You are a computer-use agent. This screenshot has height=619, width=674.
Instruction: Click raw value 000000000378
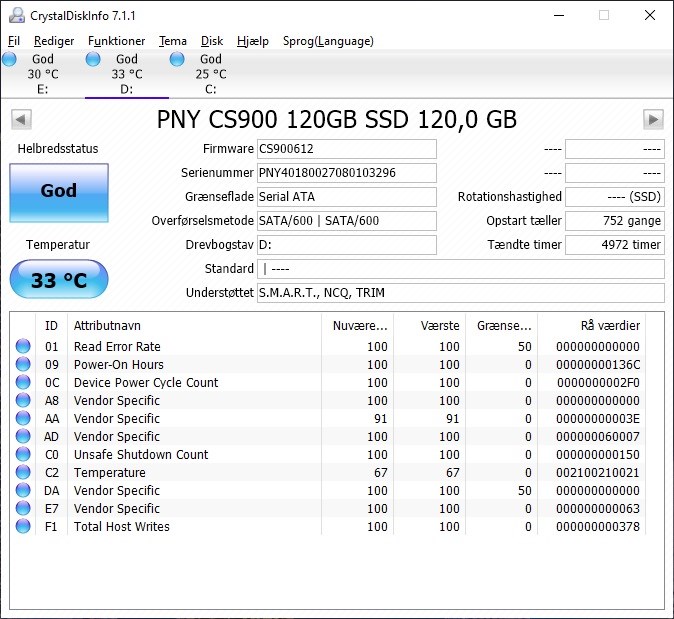[598, 527]
